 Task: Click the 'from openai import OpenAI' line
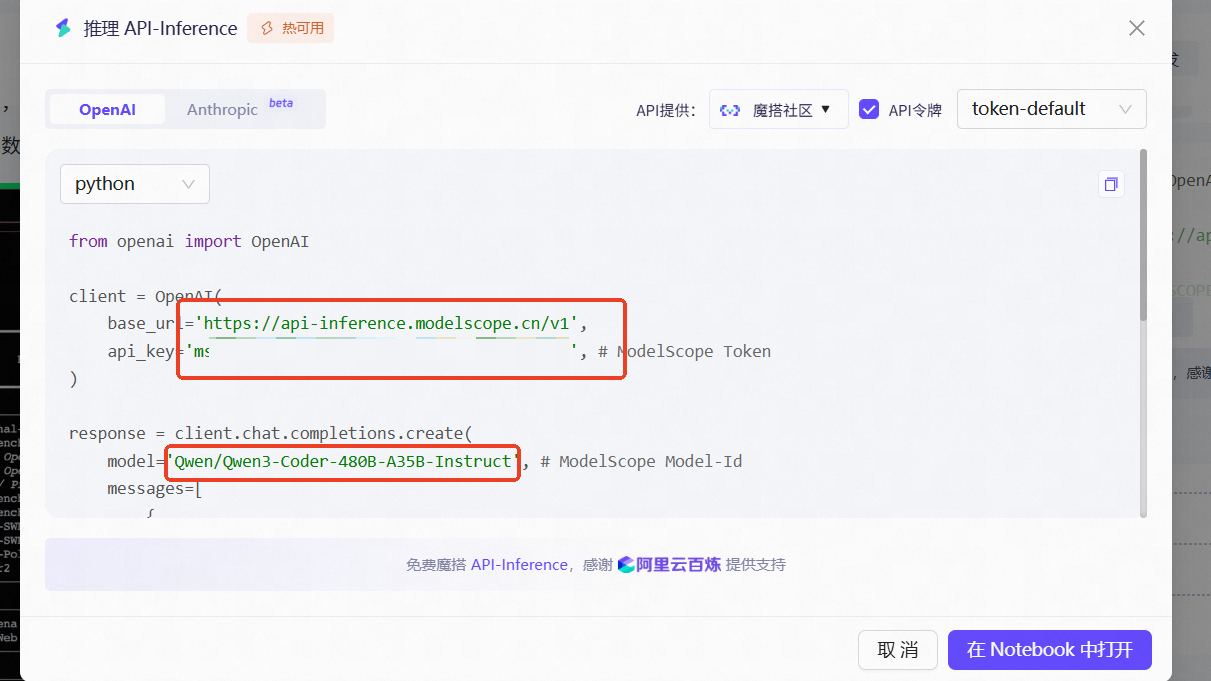tap(189, 241)
